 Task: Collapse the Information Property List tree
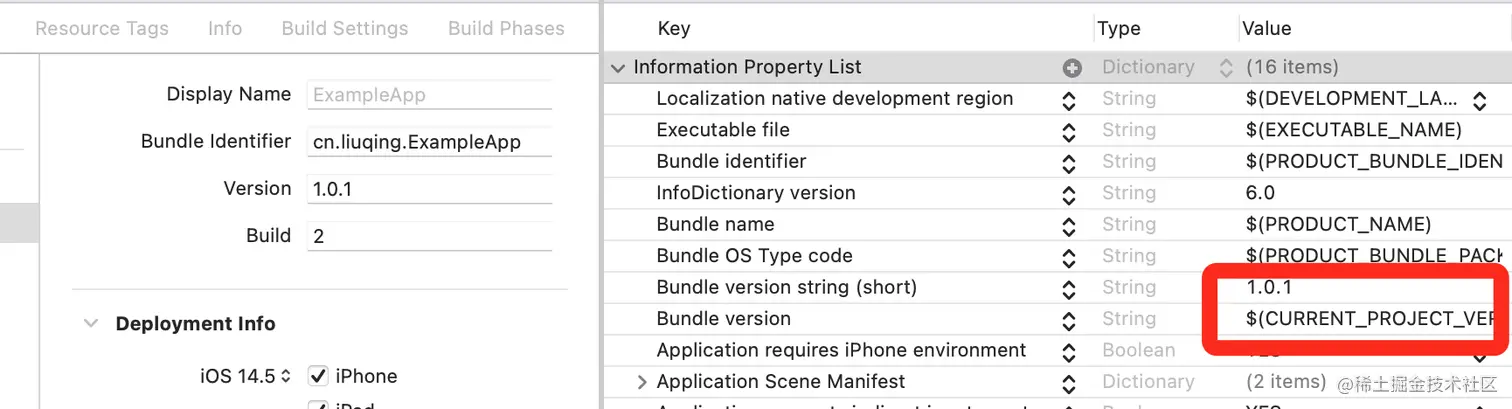pos(618,68)
